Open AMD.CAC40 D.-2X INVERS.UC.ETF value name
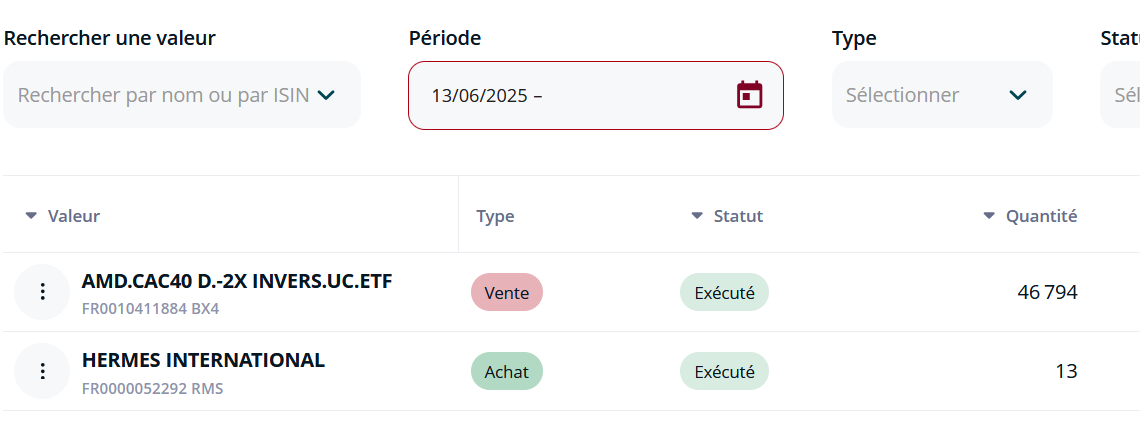 [237, 282]
